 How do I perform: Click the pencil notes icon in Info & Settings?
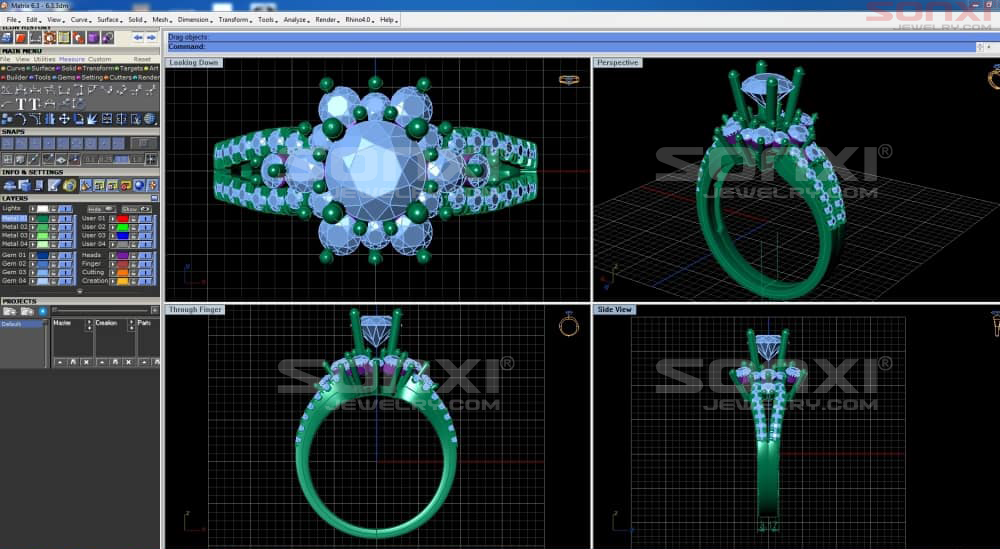pyautogui.click(x=54, y=185)
